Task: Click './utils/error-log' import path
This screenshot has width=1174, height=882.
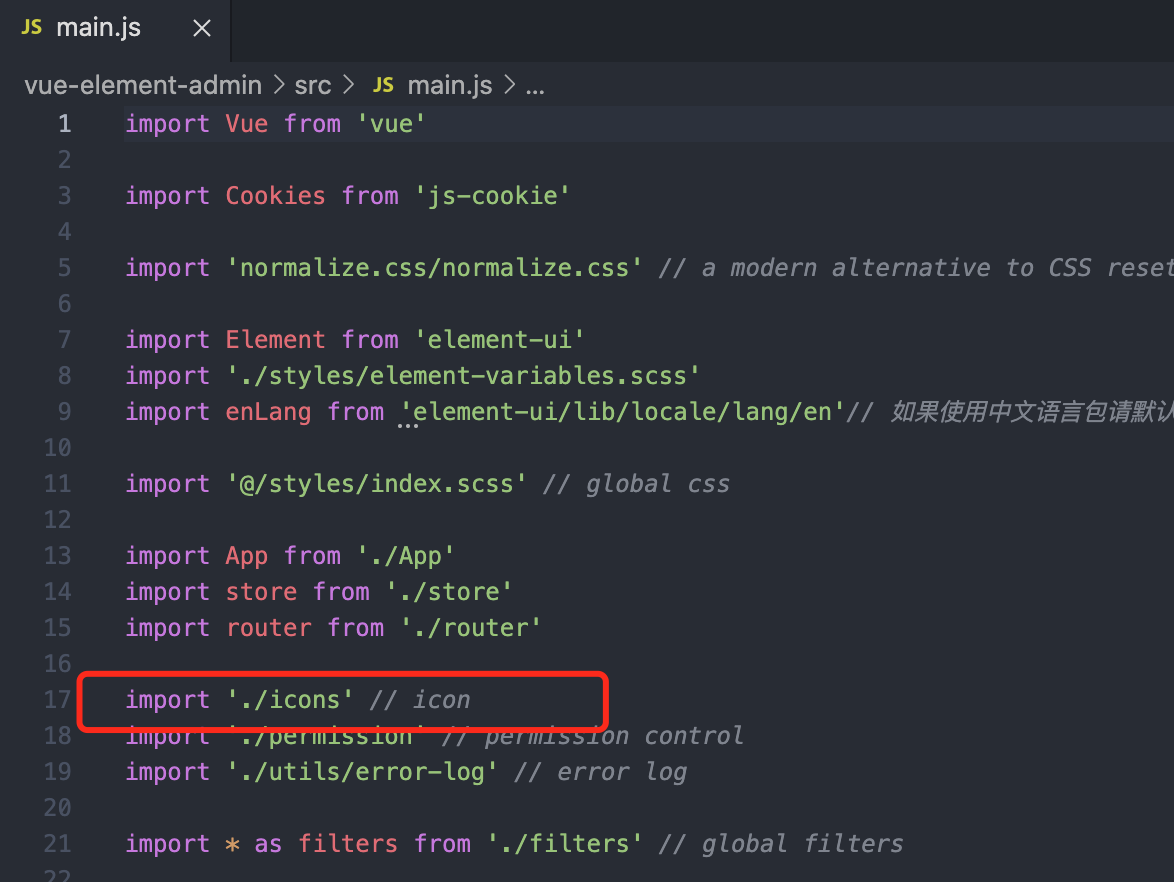Action: coord(362,772)
